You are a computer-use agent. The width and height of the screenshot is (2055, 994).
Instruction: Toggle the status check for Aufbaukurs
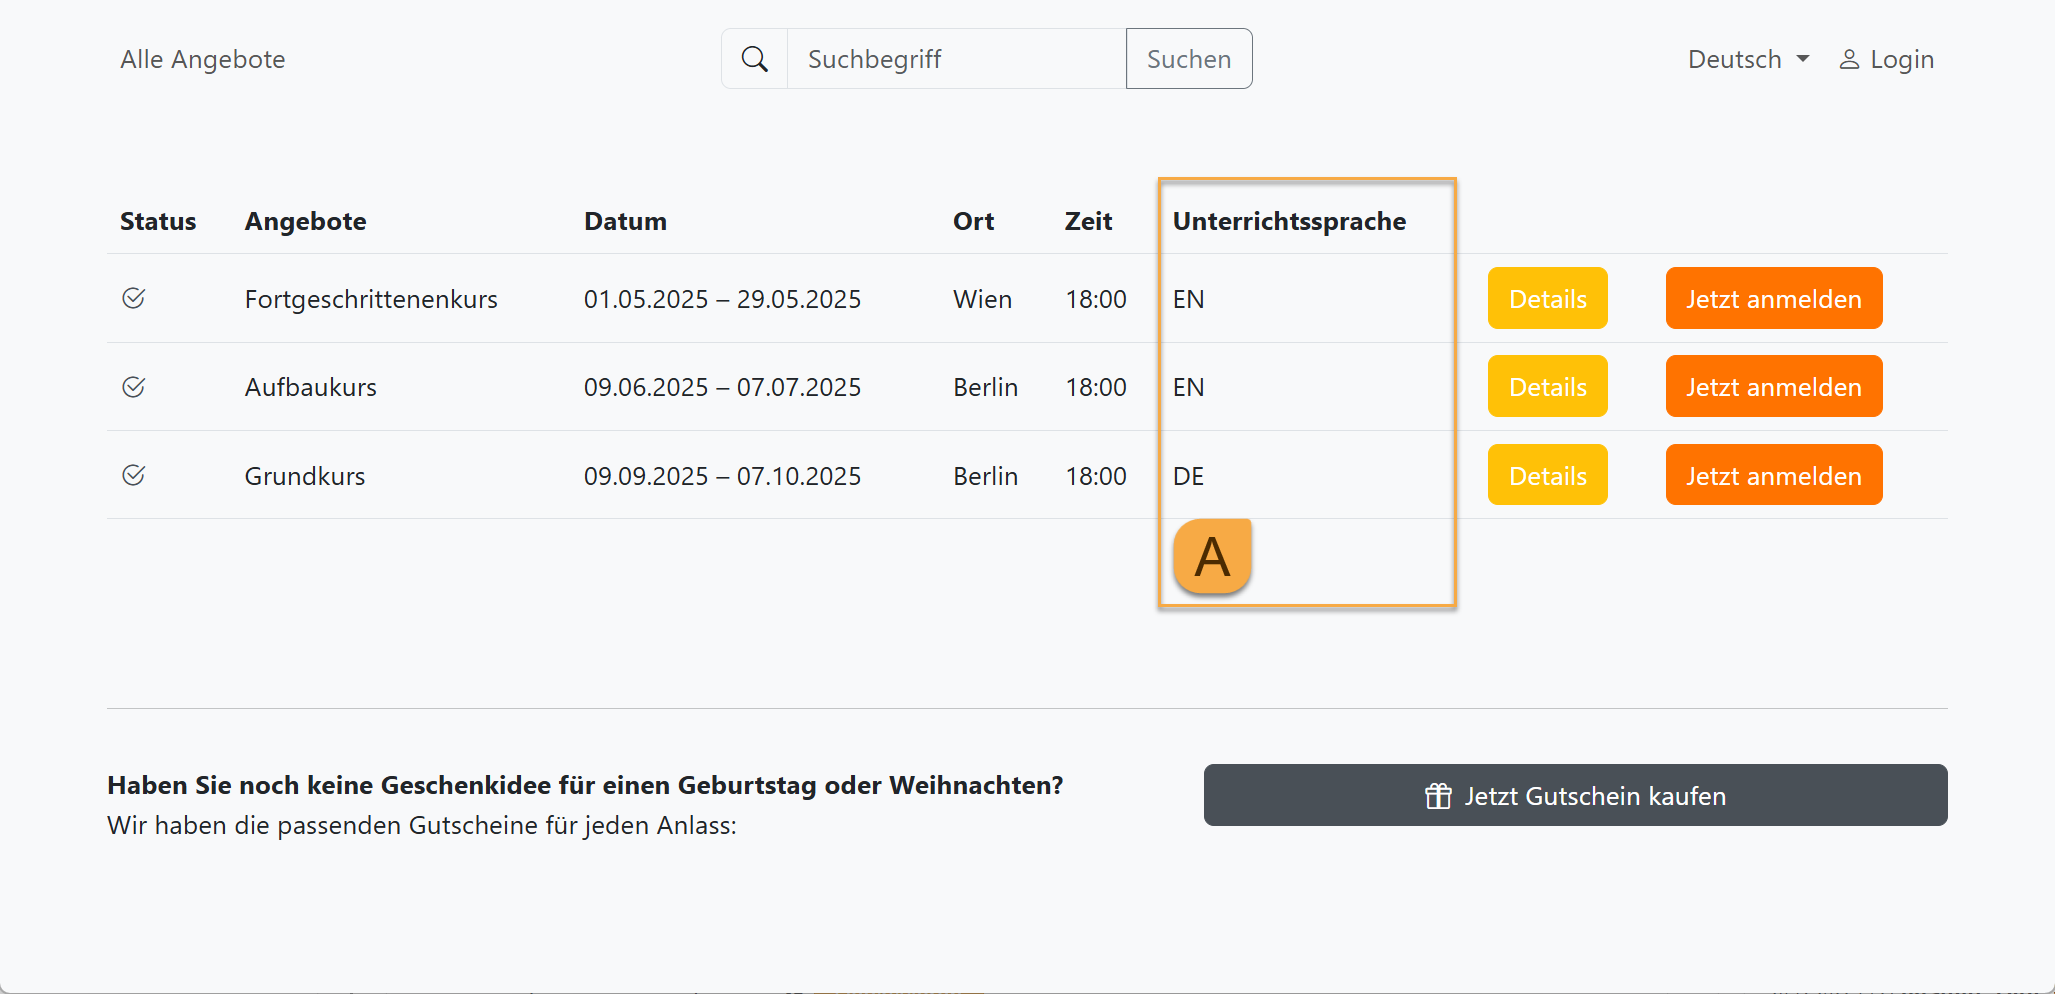coord(134,386)
